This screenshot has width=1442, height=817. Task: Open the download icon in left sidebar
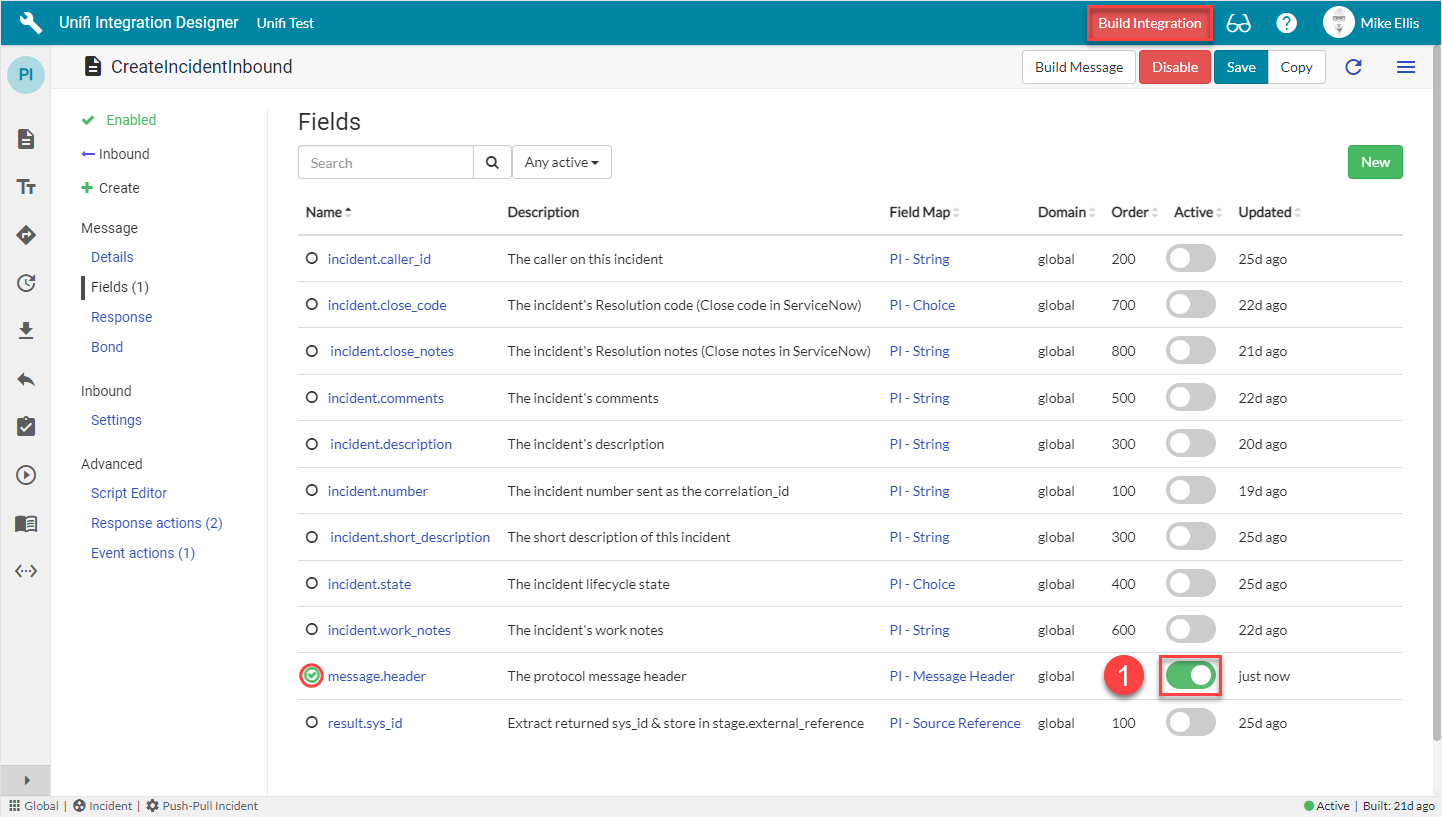27,331
